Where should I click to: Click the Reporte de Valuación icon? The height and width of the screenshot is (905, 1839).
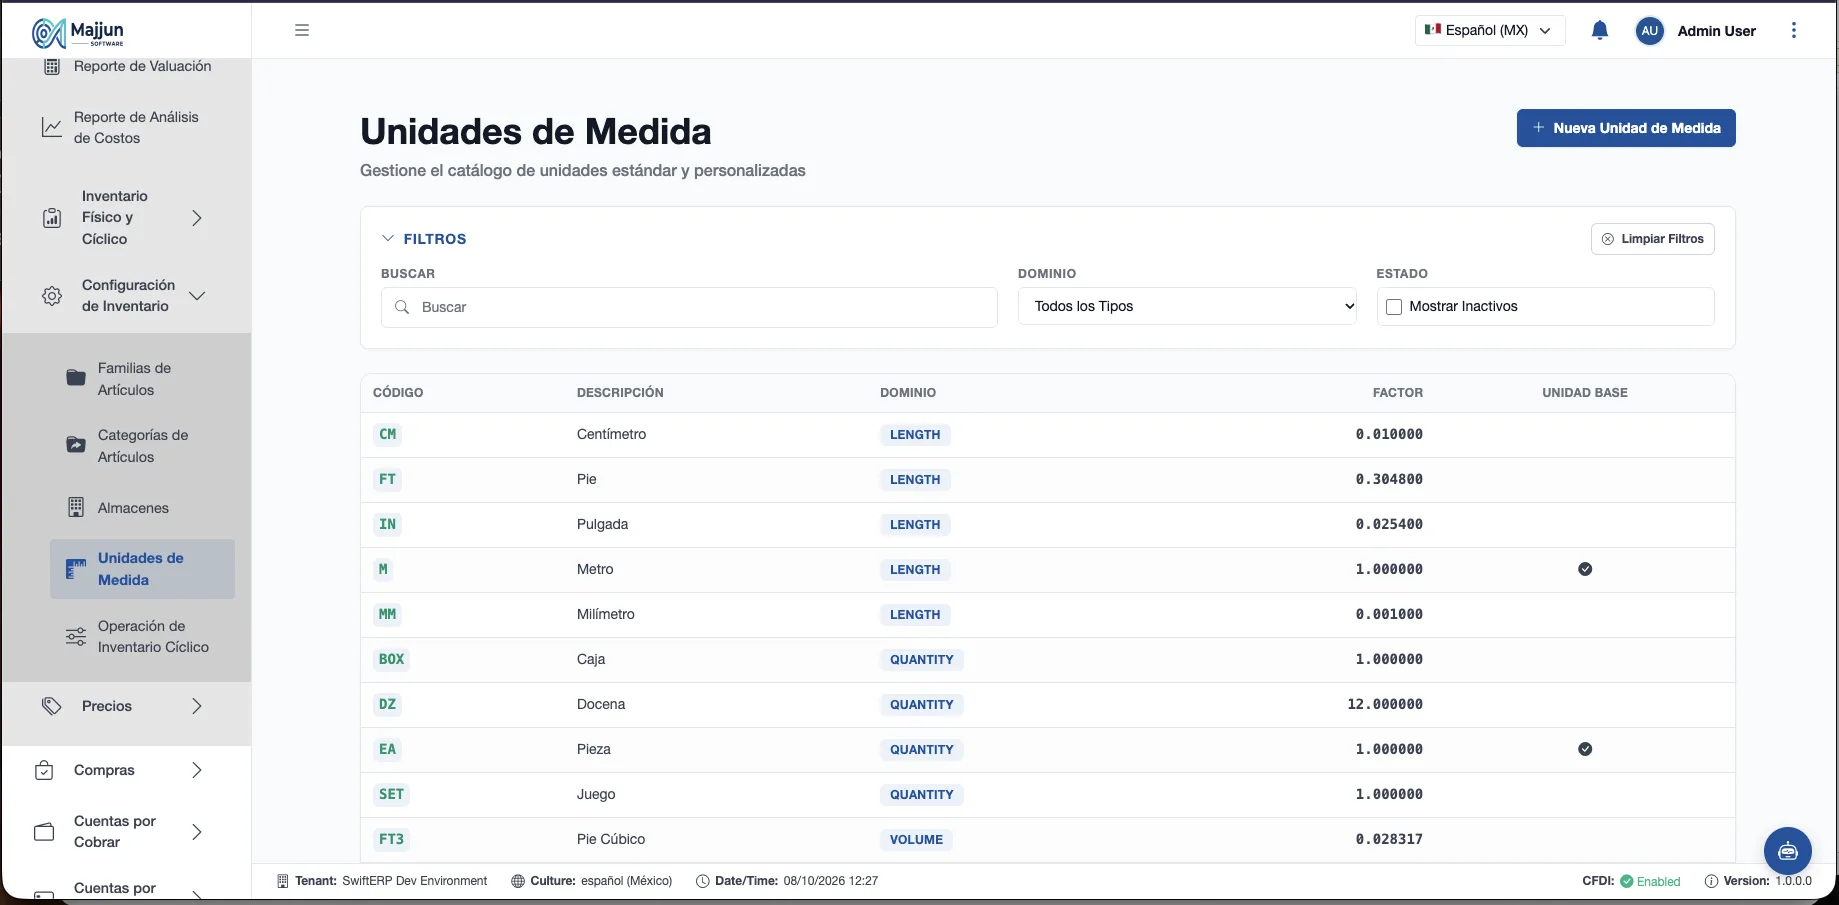point(52,67)
